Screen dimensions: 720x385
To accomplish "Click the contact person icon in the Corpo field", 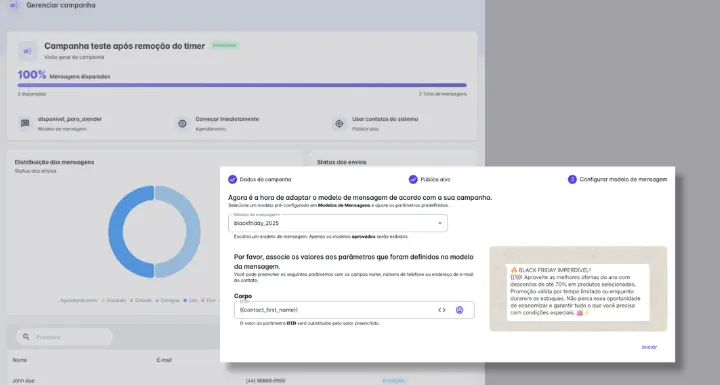I will tap(459, 310).
